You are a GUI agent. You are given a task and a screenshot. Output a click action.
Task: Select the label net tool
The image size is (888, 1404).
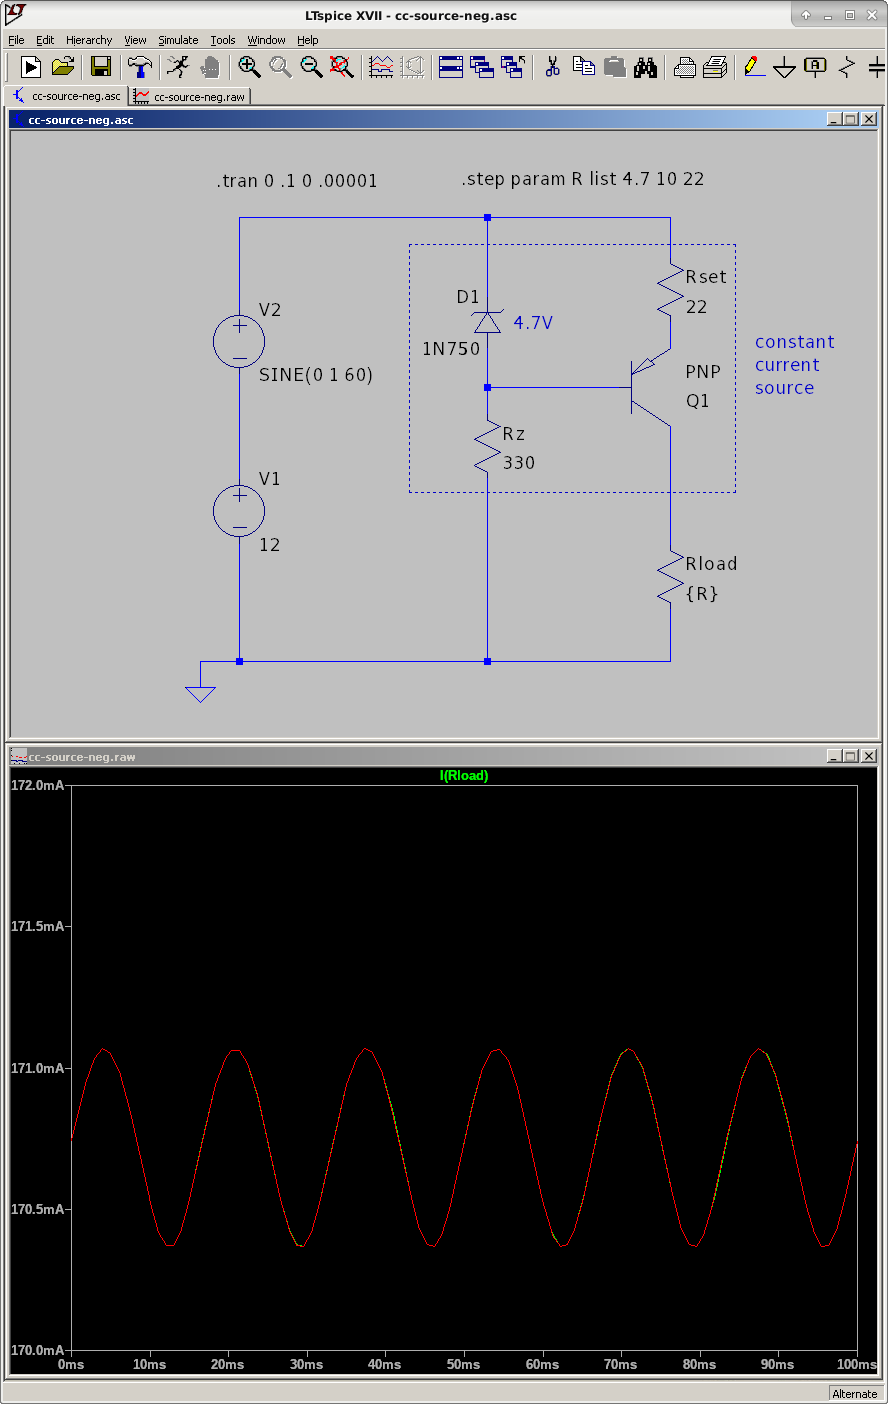point(816,67)
